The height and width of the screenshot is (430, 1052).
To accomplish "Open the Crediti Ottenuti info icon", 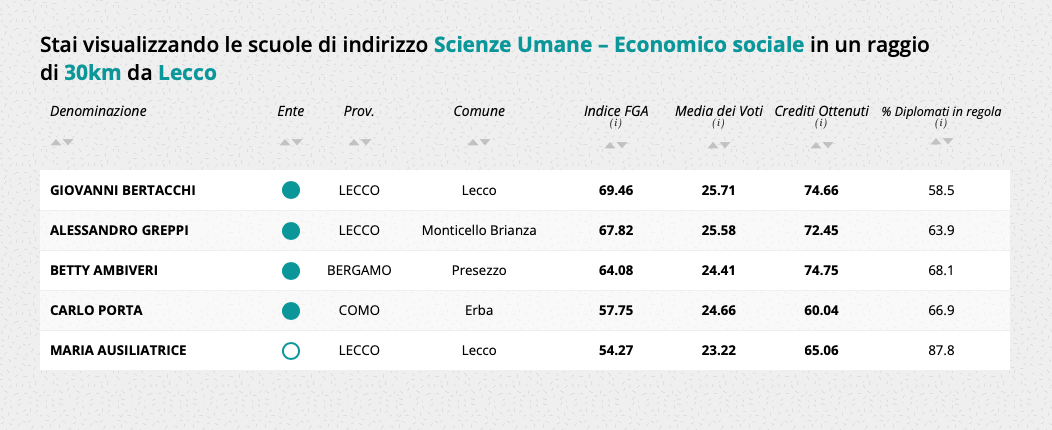I will point(821,124).
